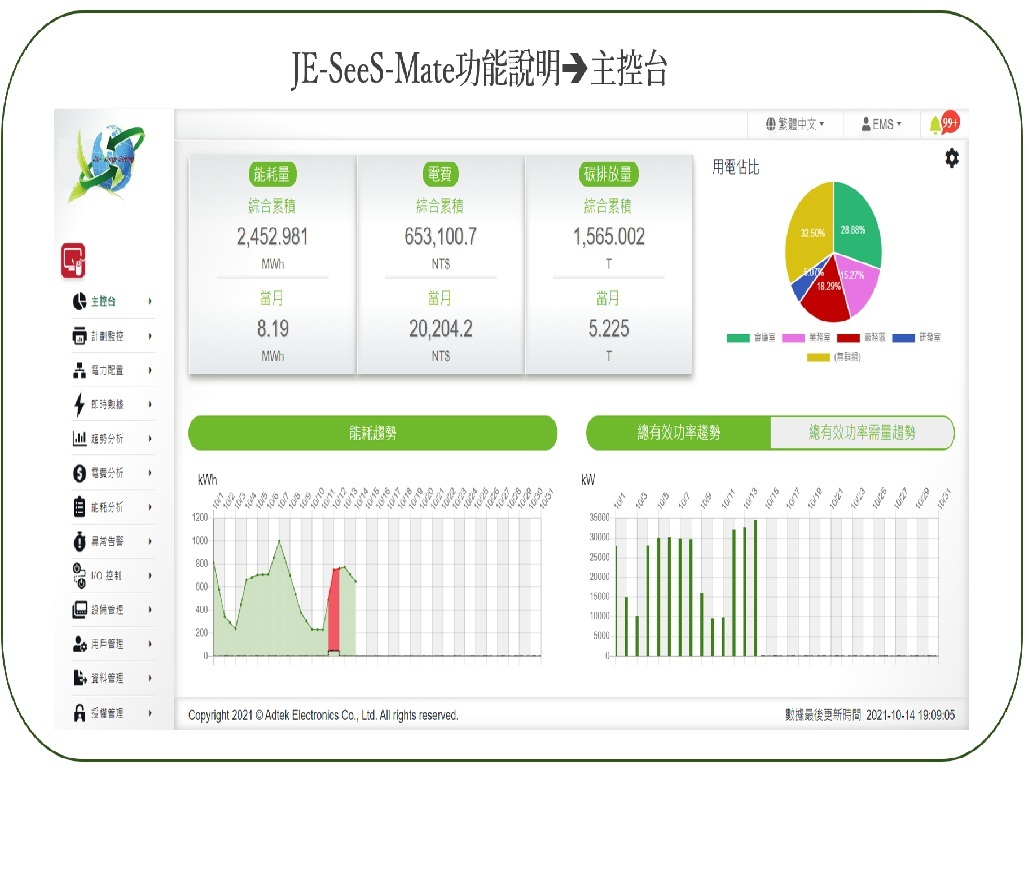
Task: Click the dollar sign 電費分析 icon
Action: [x=80, y=473]
